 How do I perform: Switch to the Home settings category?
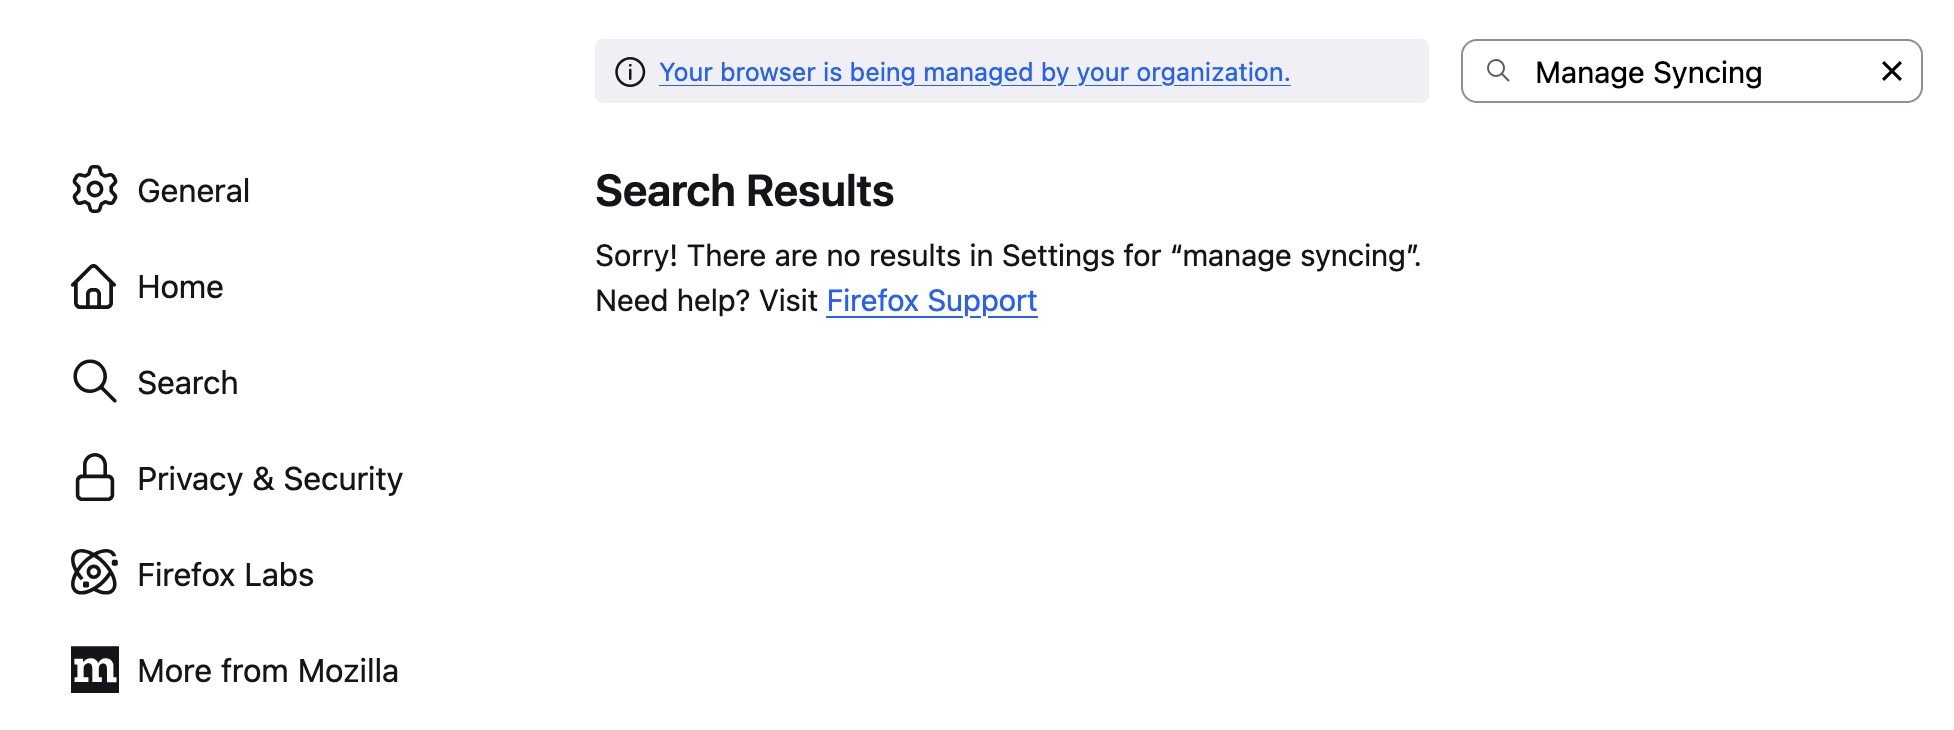[x=180, y=287]
